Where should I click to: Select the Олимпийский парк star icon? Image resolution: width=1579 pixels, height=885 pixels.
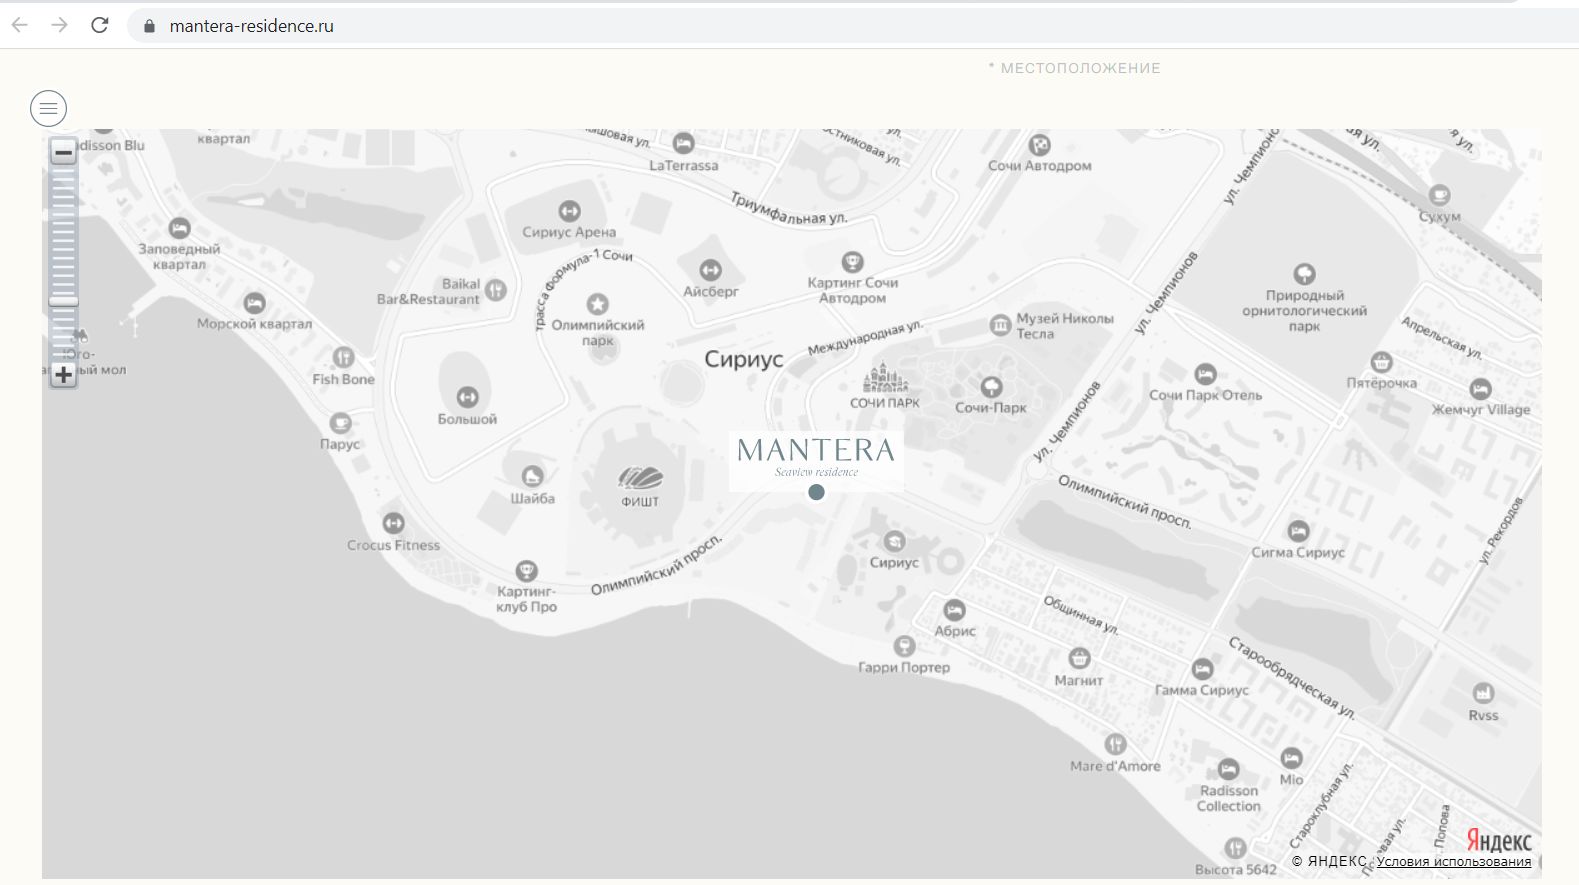[x=597, y=304]
